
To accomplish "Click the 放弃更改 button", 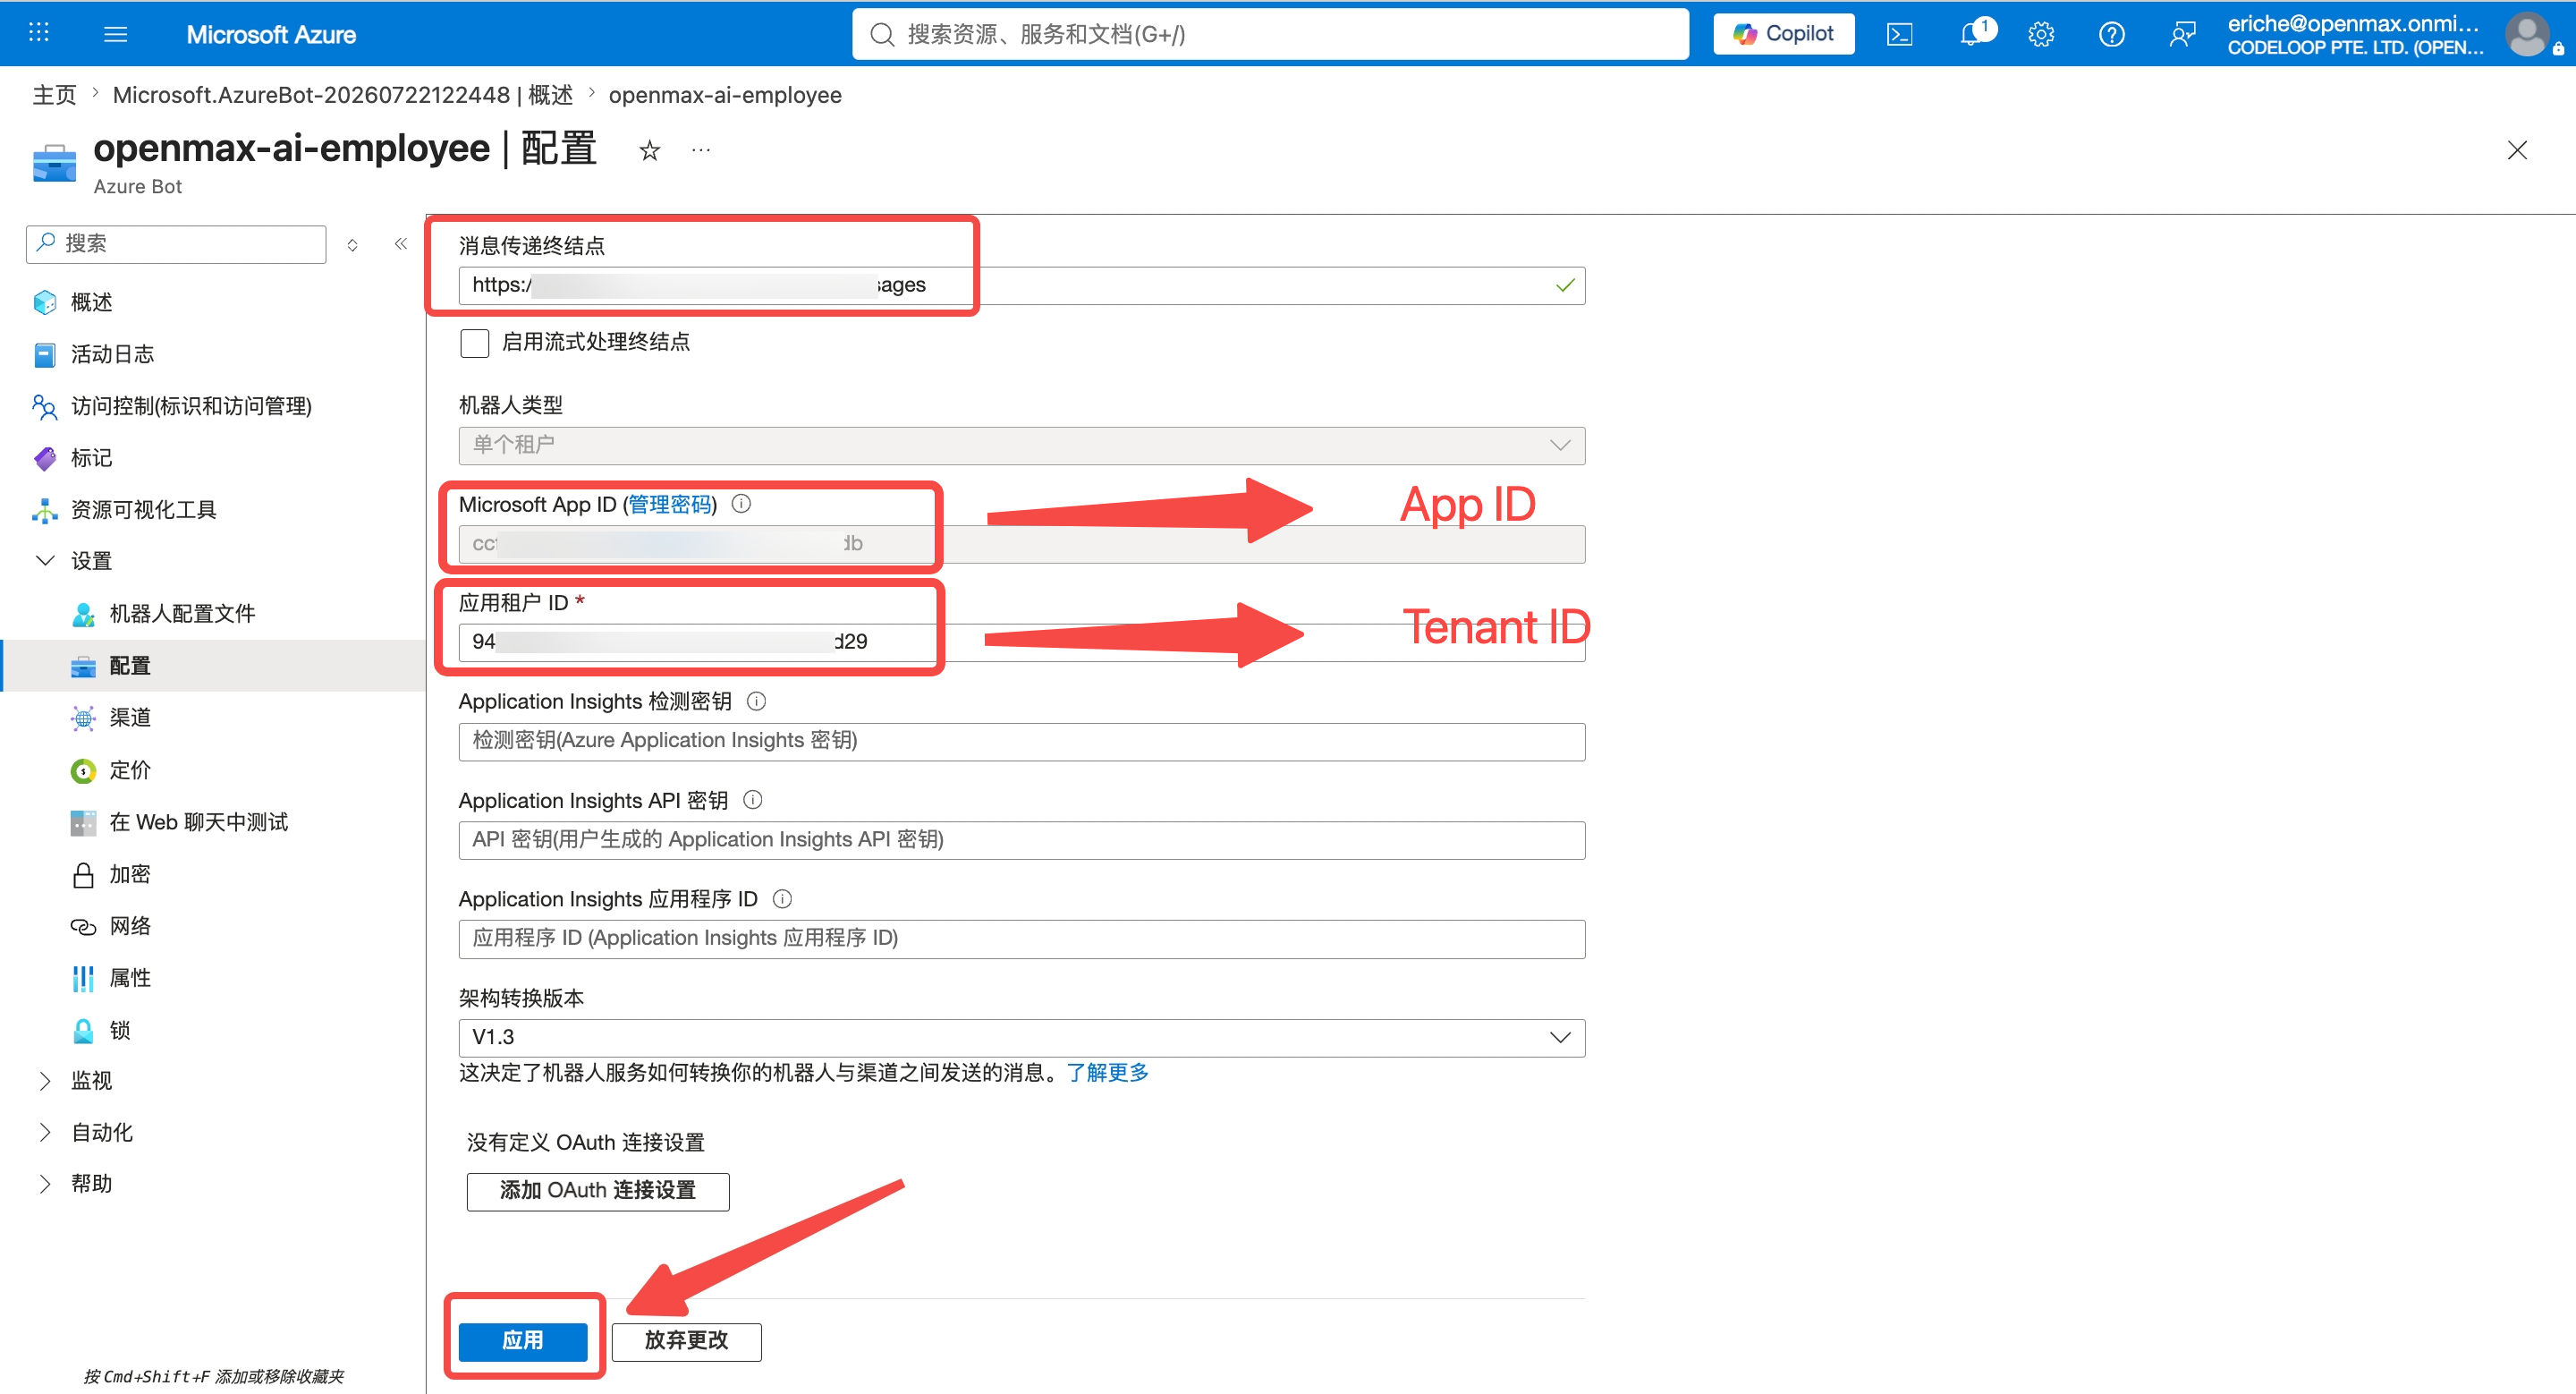I will (686, 1341).
